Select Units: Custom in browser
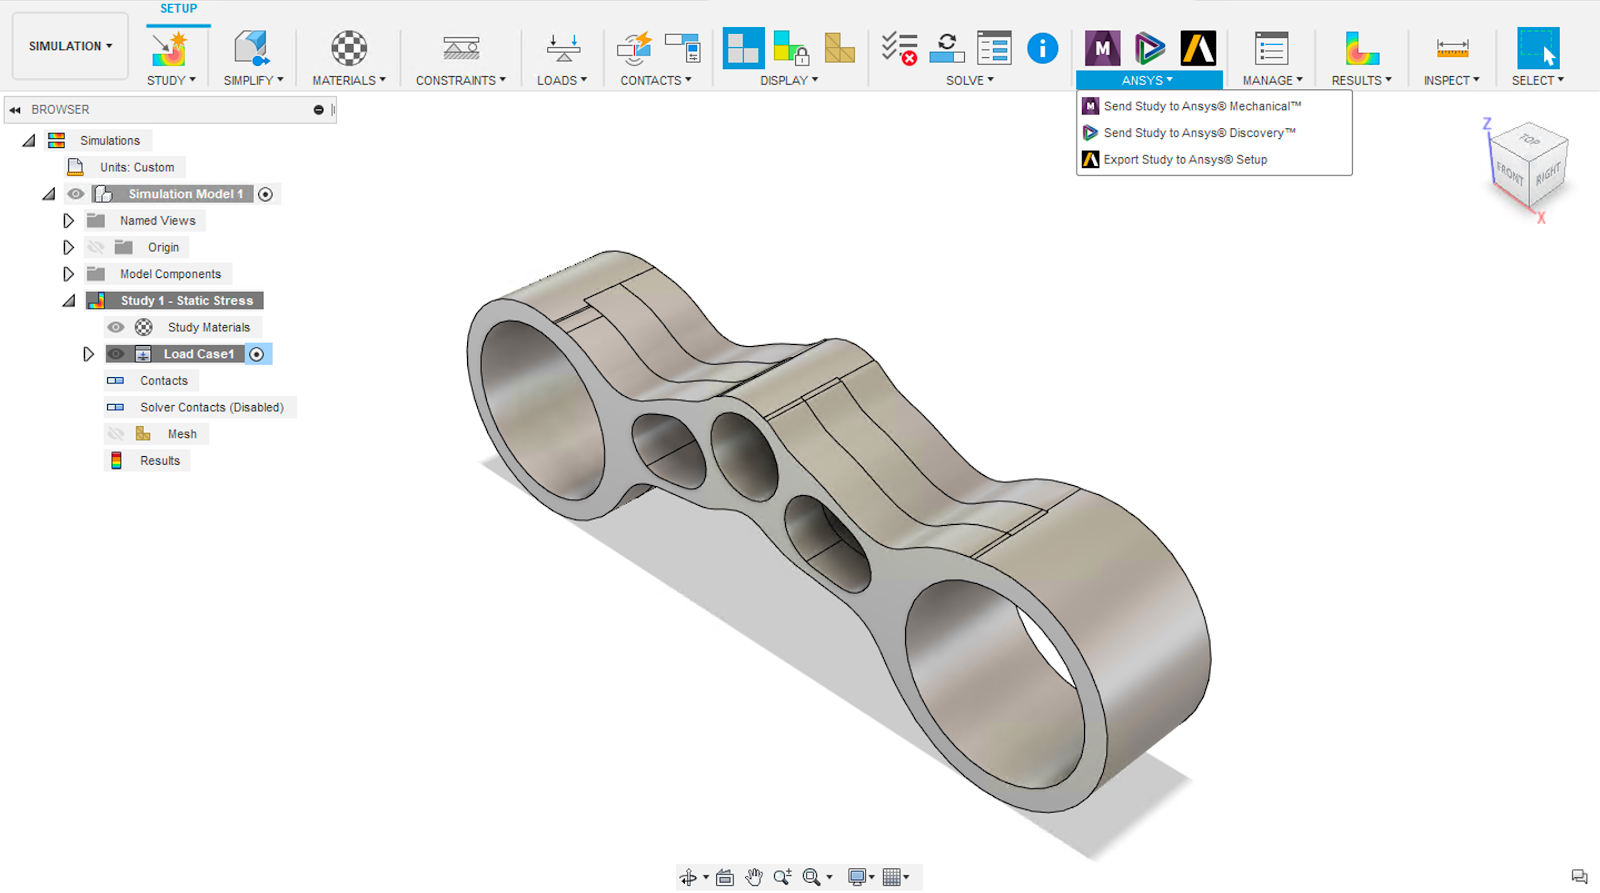The height and width of the screenshot is (893, 1600). click(137, 168)
